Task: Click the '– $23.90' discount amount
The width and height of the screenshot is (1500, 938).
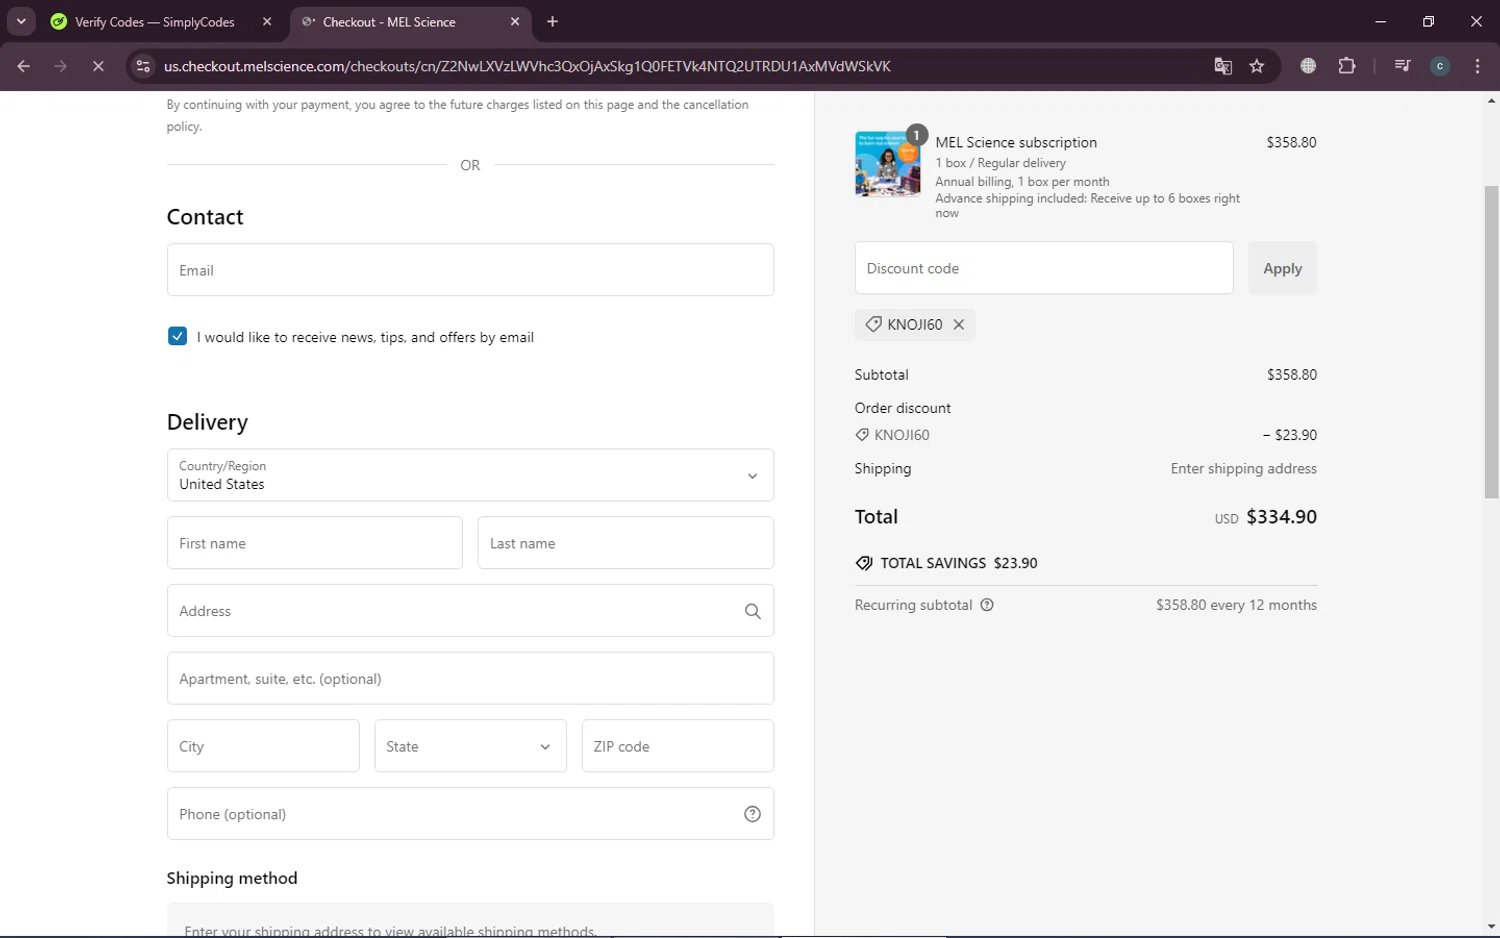Action: pyautogui.click(x=1289, y=435)
